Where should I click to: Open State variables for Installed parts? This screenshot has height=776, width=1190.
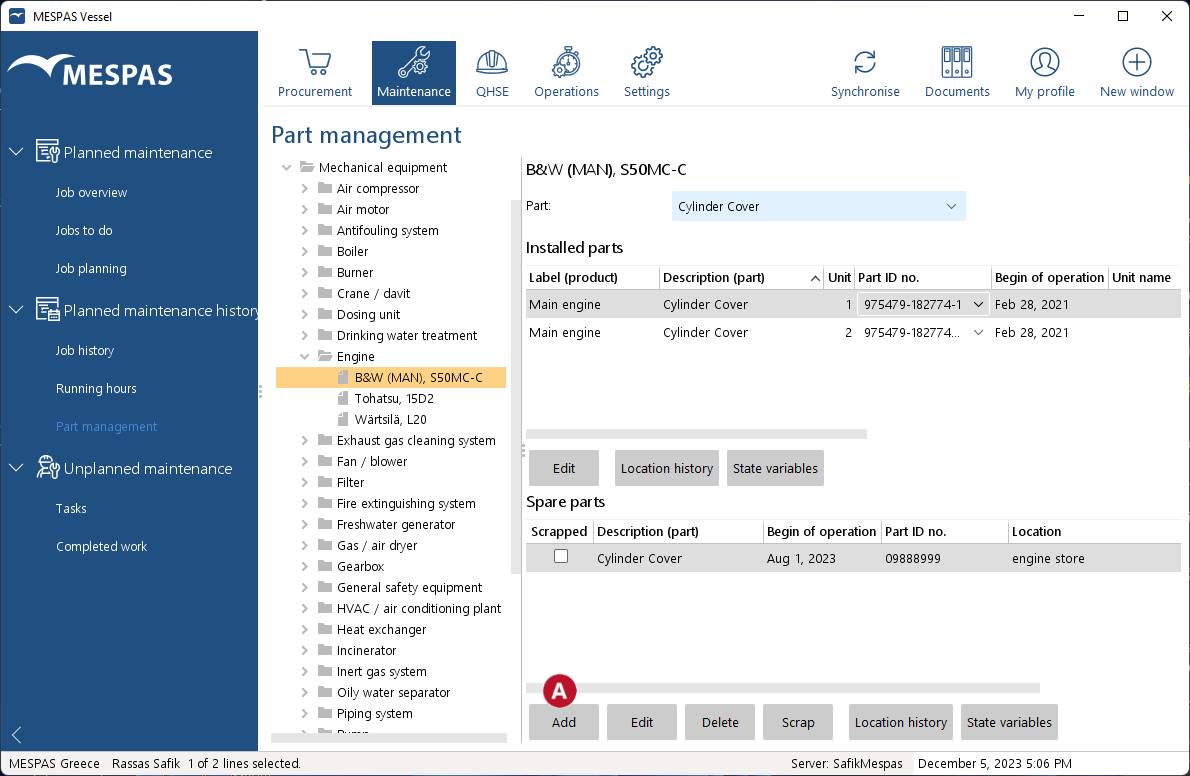775,468
